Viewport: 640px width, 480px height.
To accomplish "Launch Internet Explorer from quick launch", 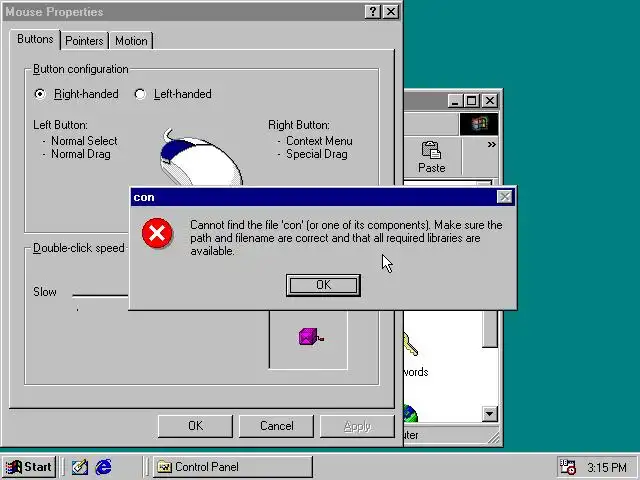I will pyautogui.click(x=104, y=467).
